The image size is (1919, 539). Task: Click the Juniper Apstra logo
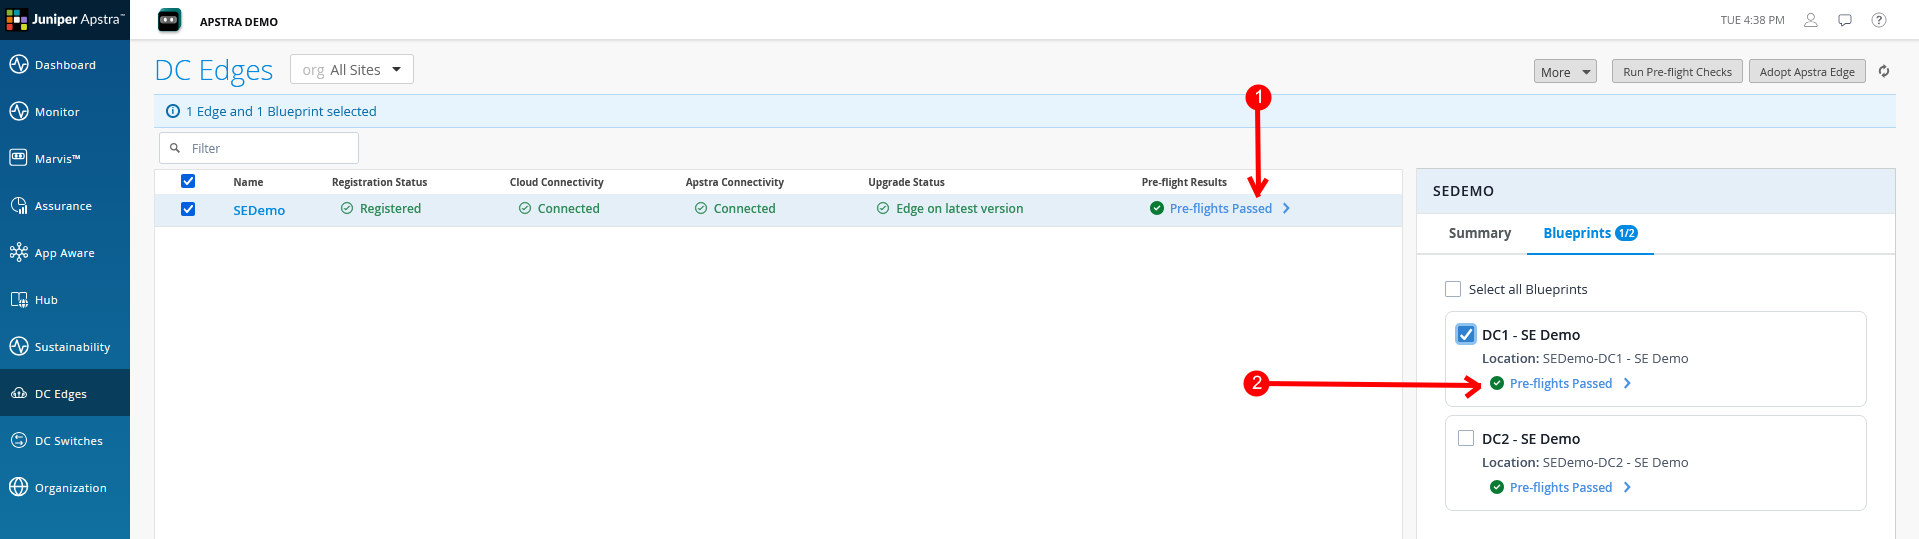65,20
